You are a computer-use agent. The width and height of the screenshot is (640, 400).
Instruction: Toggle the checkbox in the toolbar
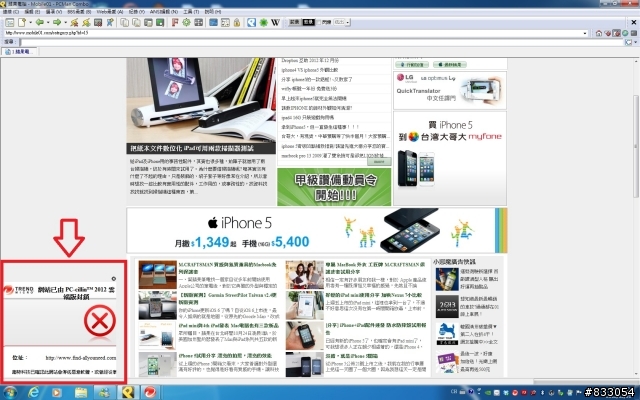click(319, 22)
